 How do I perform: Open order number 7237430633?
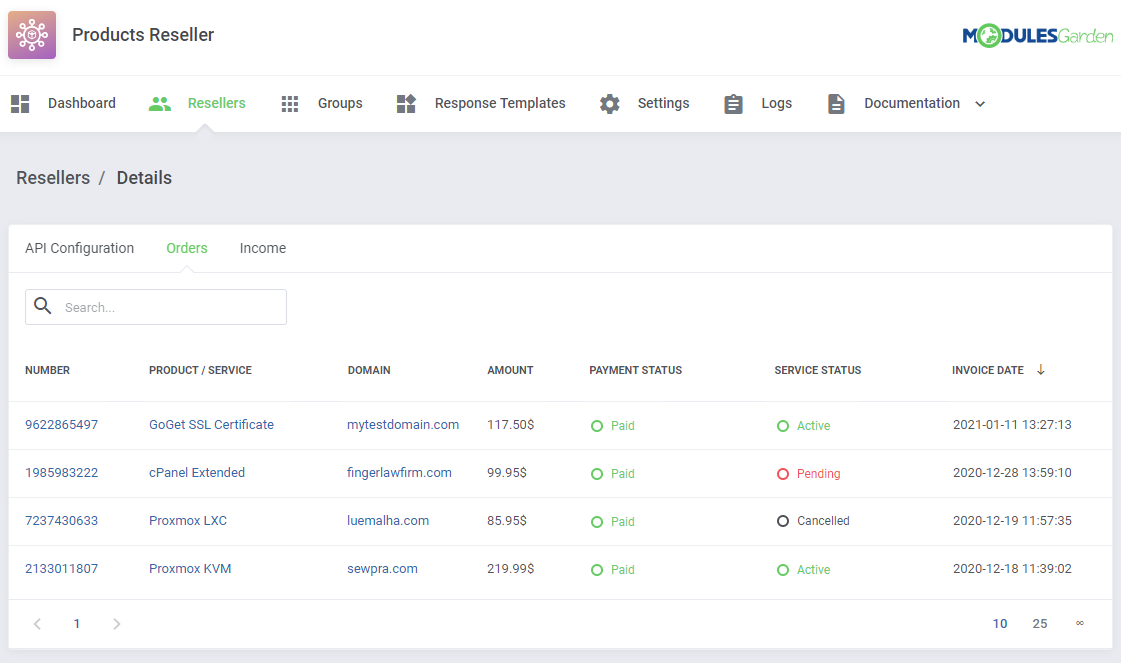[x=61, y=521]
